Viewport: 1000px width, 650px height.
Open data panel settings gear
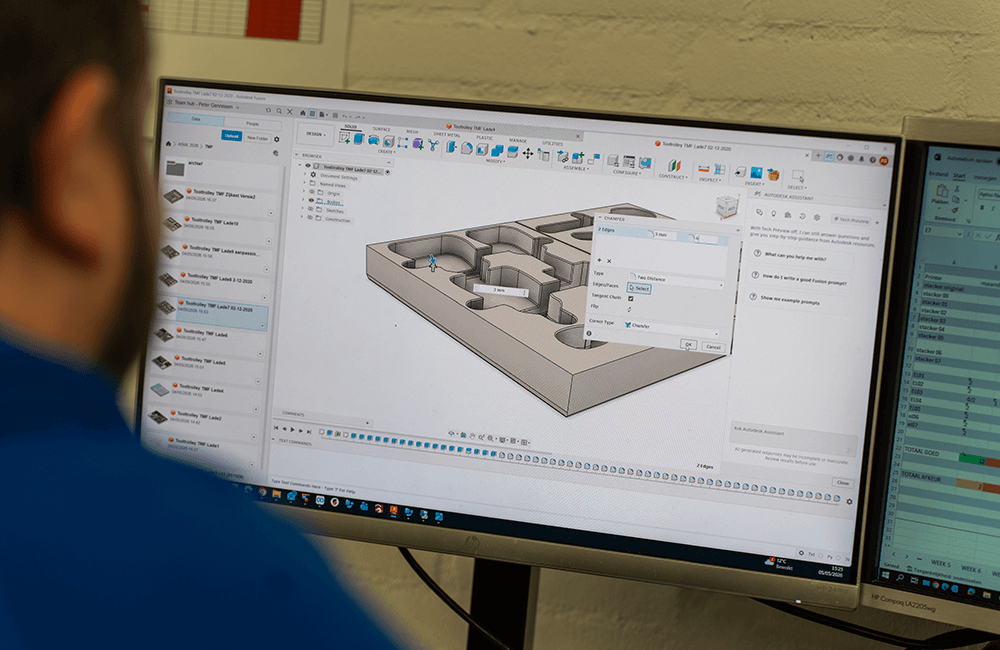point(276,139)
